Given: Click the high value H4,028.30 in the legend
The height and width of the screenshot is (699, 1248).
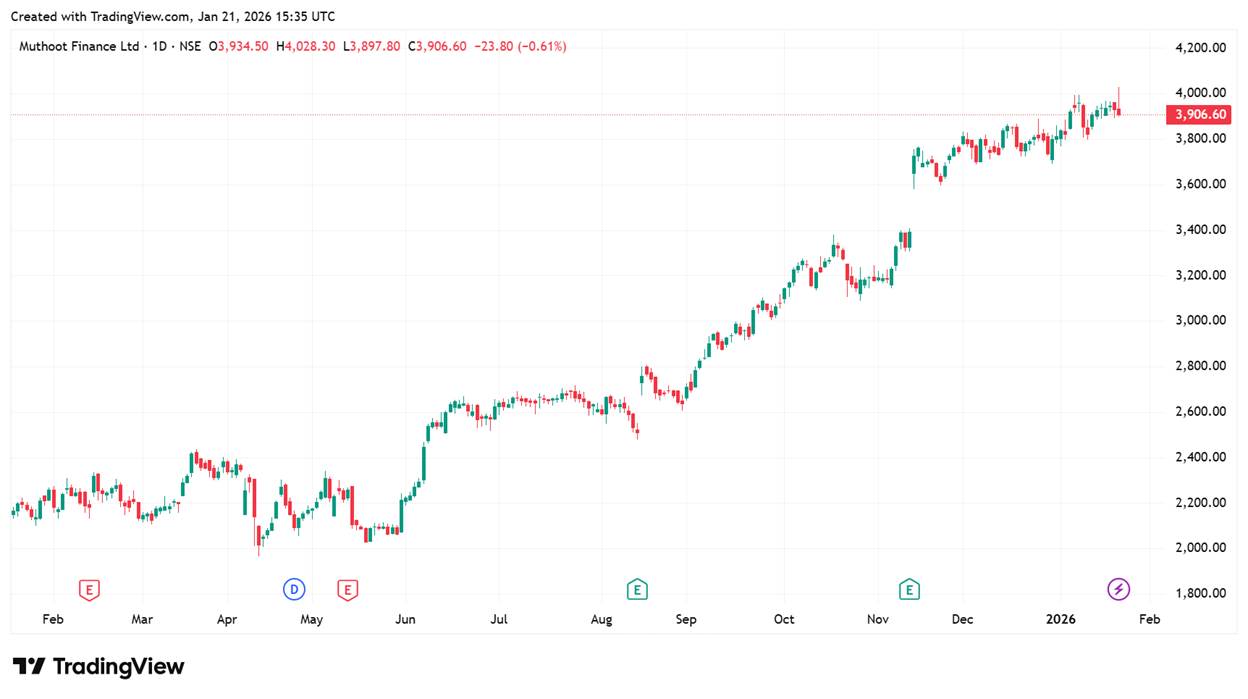Looking at the screenshot, I should pyautogui.click(x=305, y=46).
